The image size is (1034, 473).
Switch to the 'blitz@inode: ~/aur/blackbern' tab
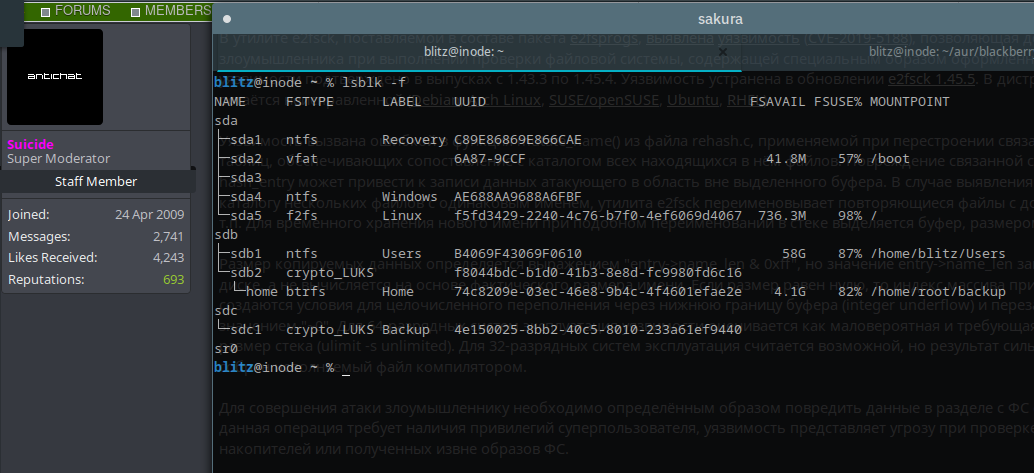[x=951, y=51]
